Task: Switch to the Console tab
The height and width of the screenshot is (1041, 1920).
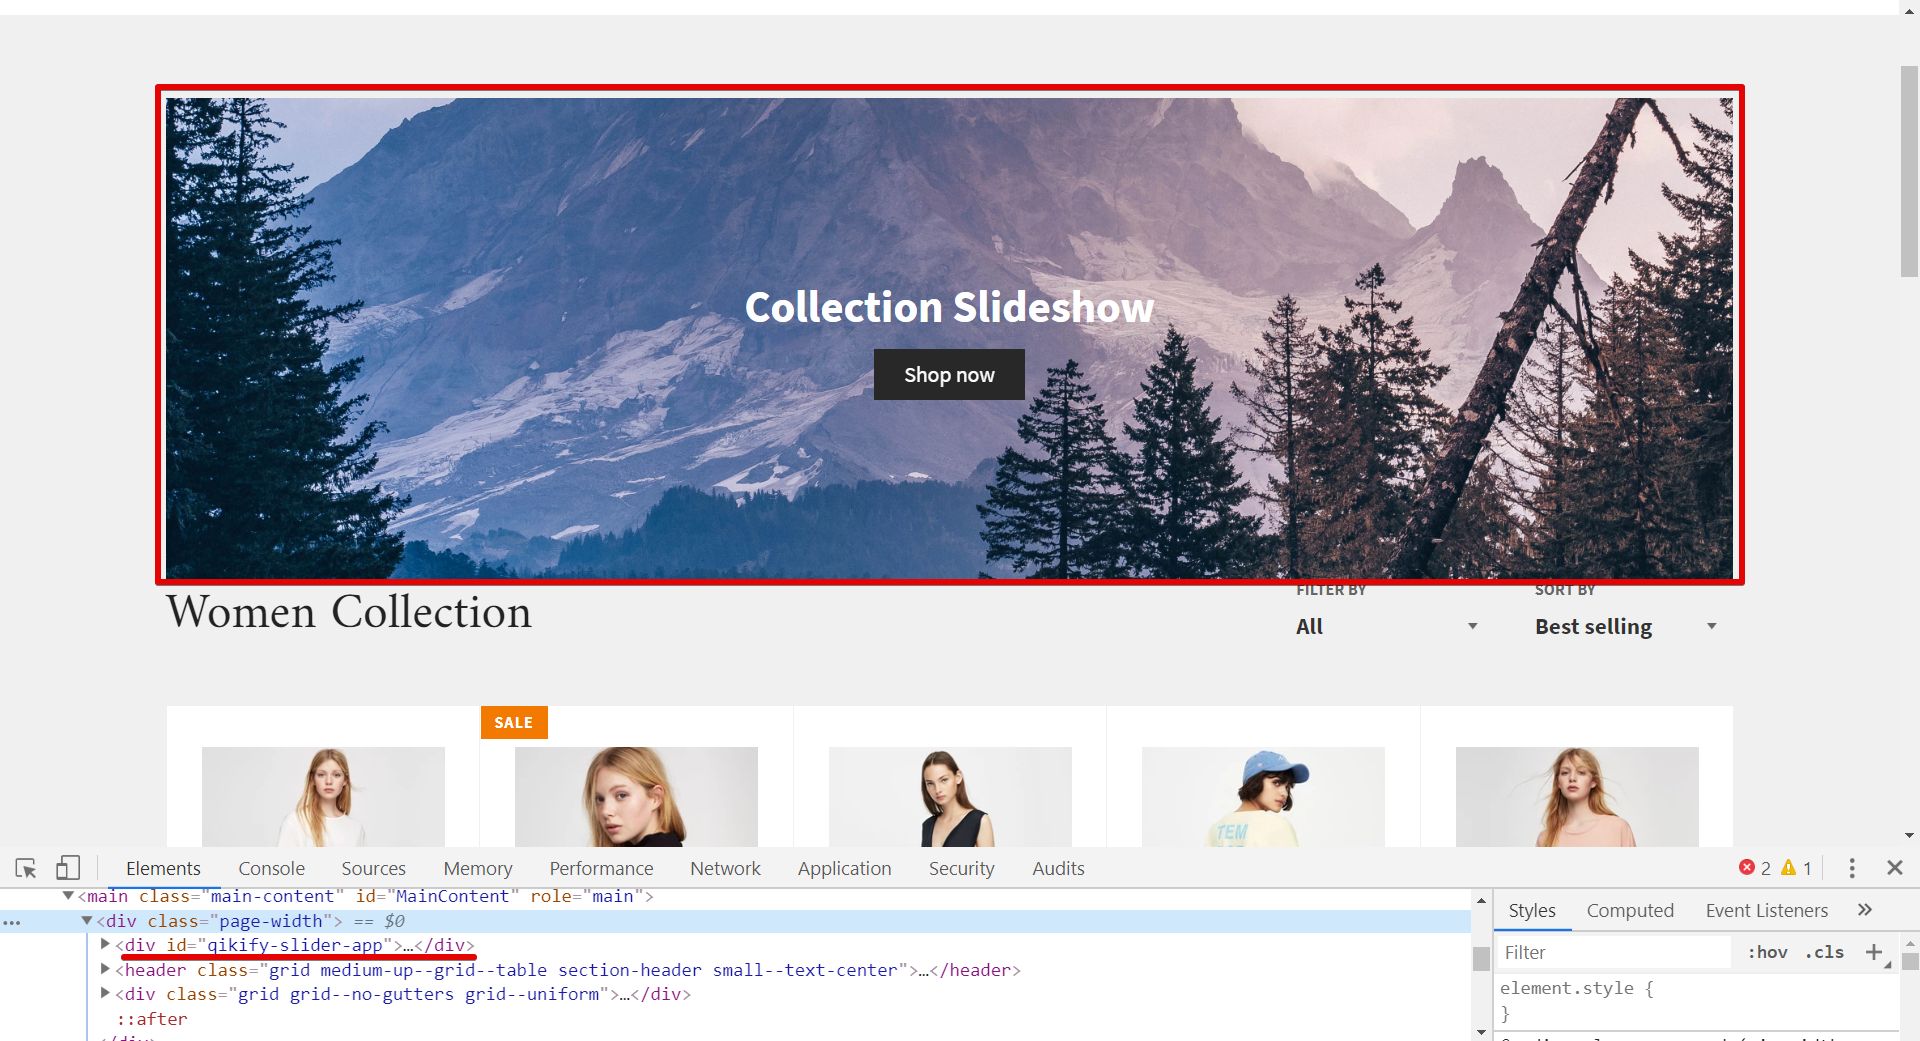Action: tap(271, 869)
